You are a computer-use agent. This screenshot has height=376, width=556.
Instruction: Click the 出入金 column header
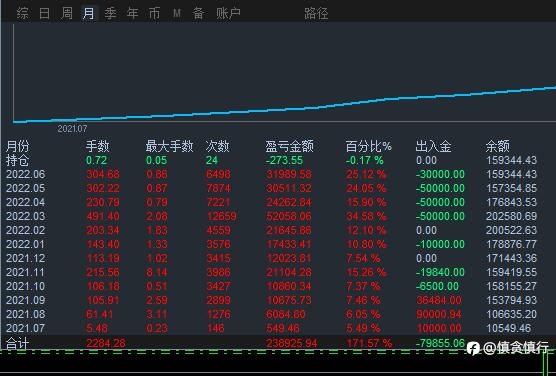click(433, 146)
